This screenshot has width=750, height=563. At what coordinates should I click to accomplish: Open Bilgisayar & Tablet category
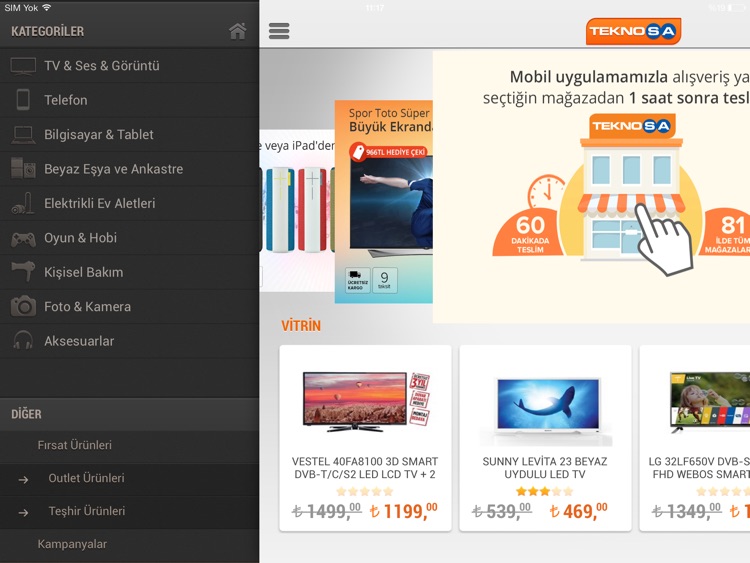point(130,134)
